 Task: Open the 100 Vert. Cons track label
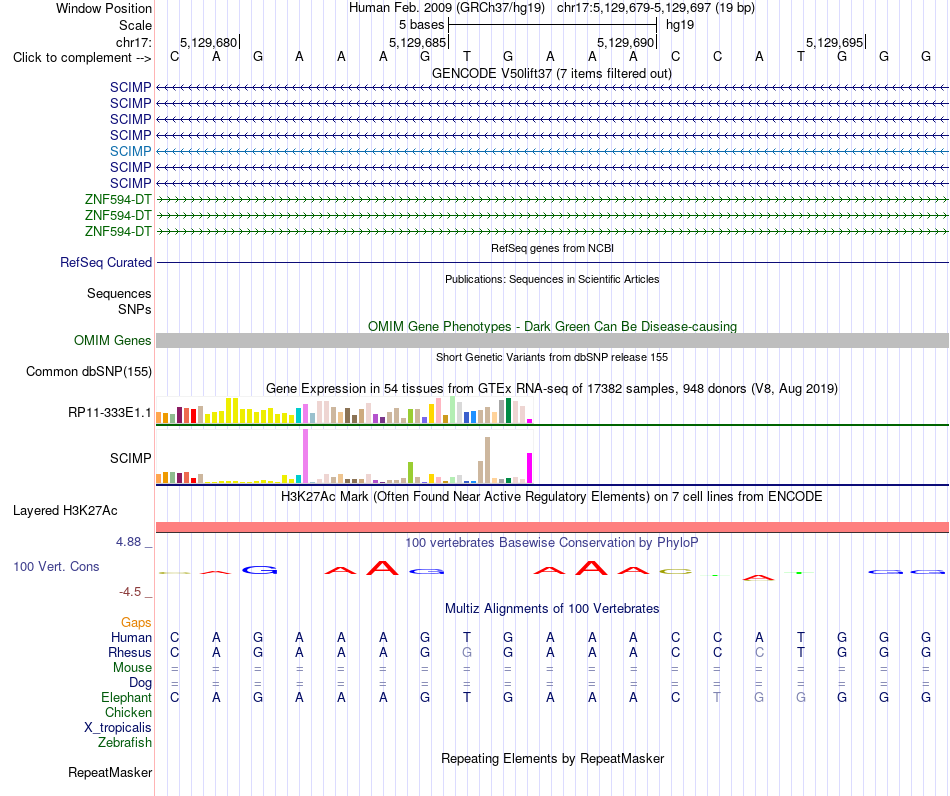[x=56, y=566]
